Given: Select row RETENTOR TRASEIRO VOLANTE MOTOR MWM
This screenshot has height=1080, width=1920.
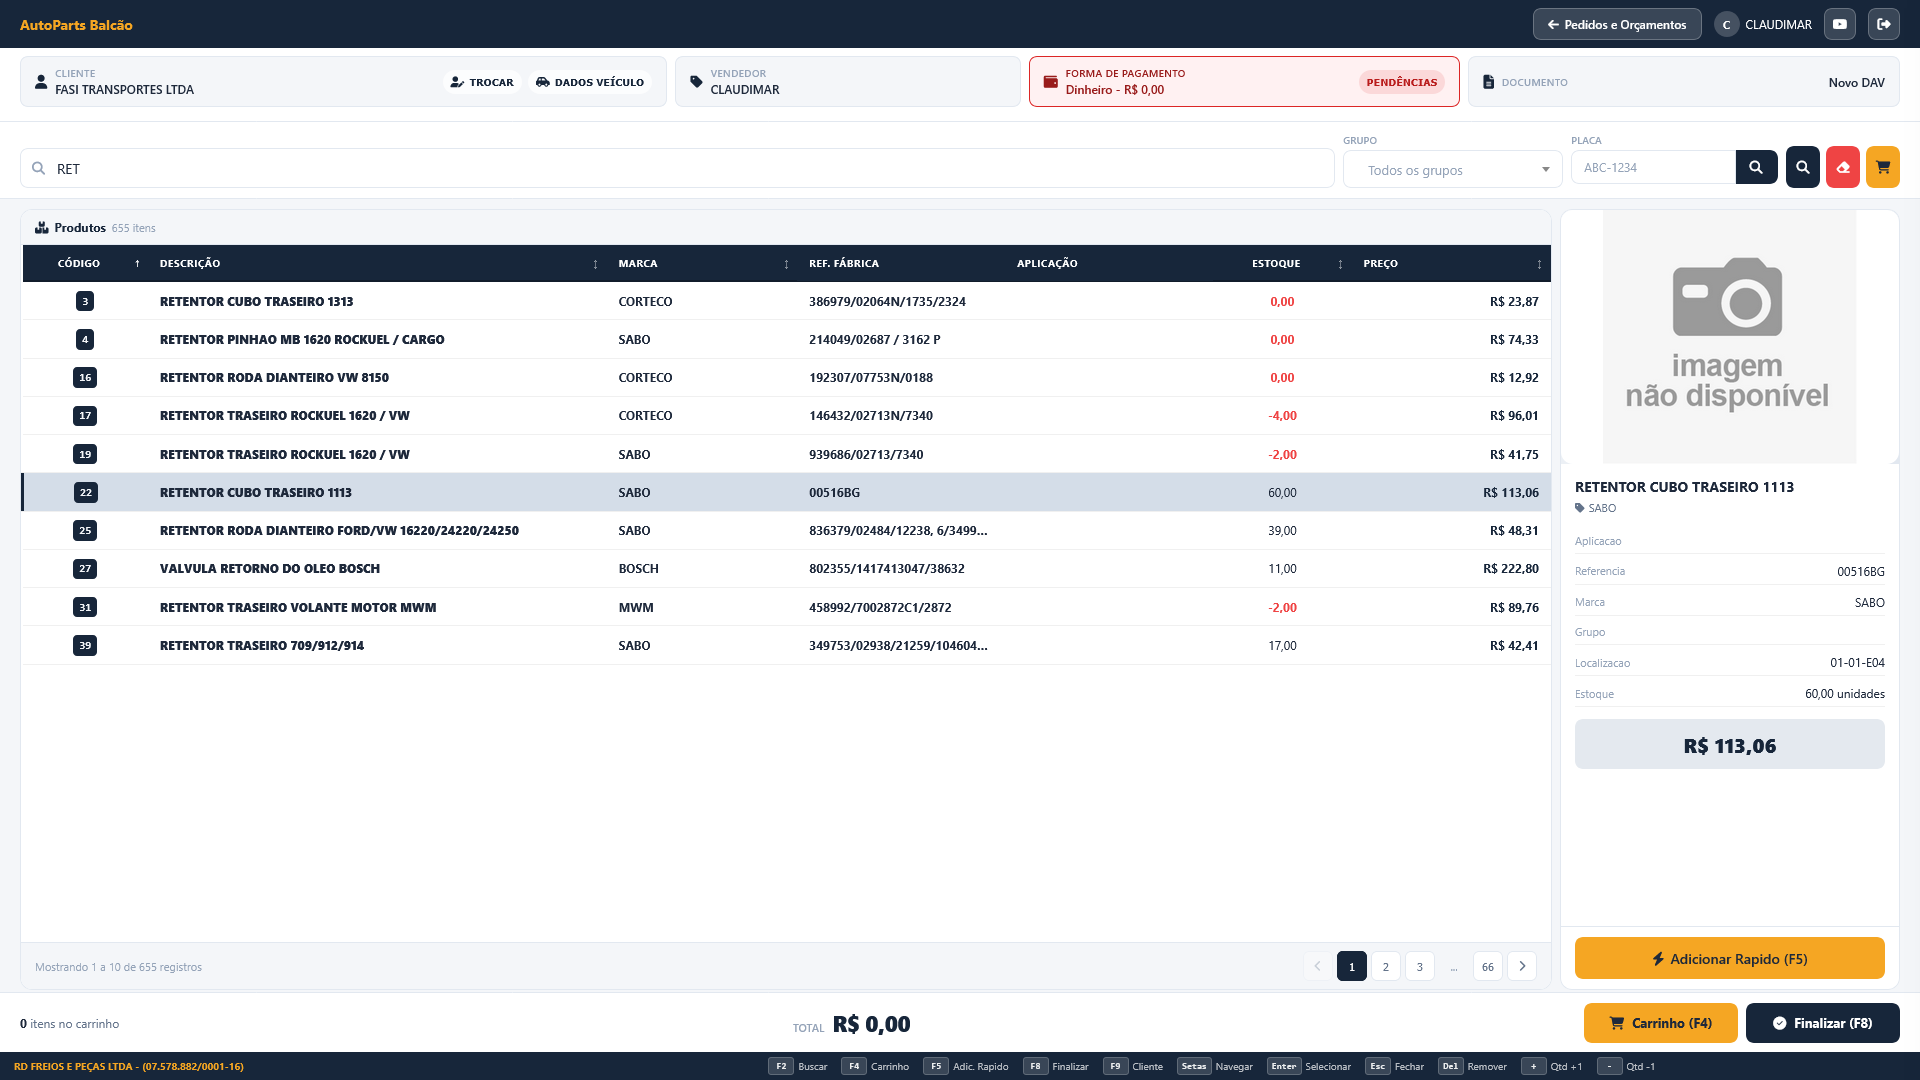Looking at the screenshot, I should 786,607.
